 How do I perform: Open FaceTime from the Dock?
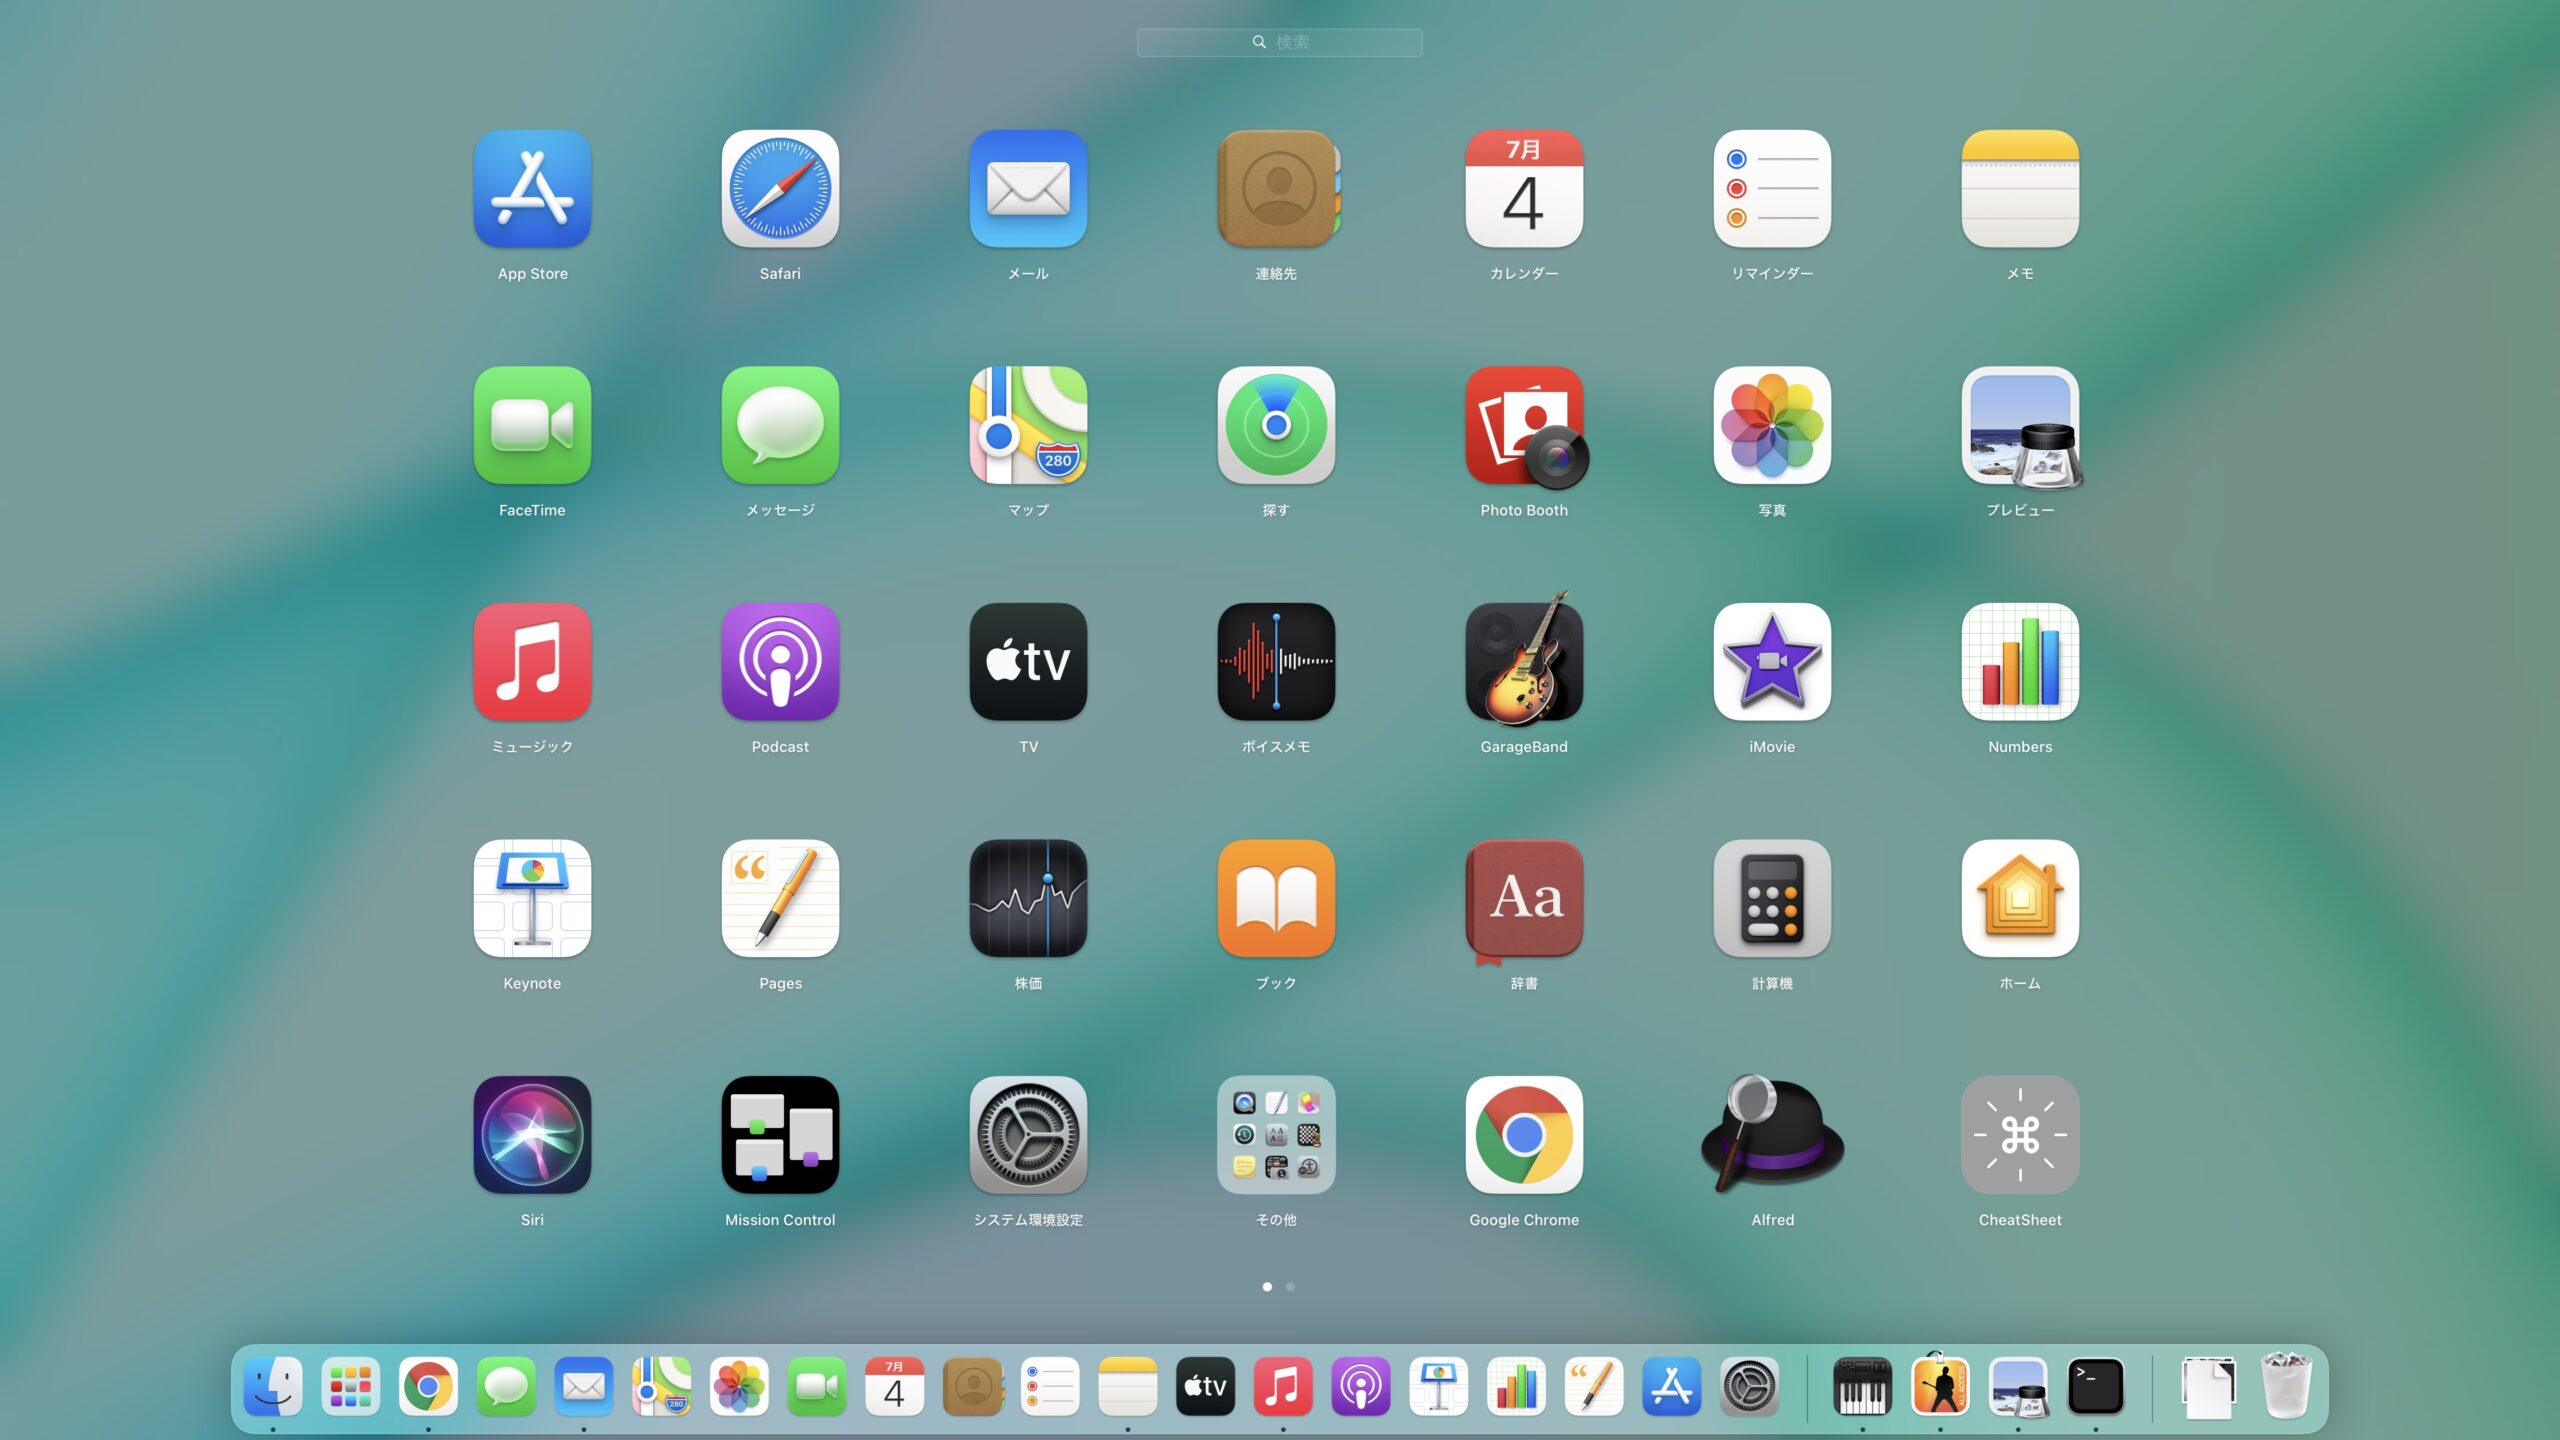pyautogui.click(x=817, y=1387)
